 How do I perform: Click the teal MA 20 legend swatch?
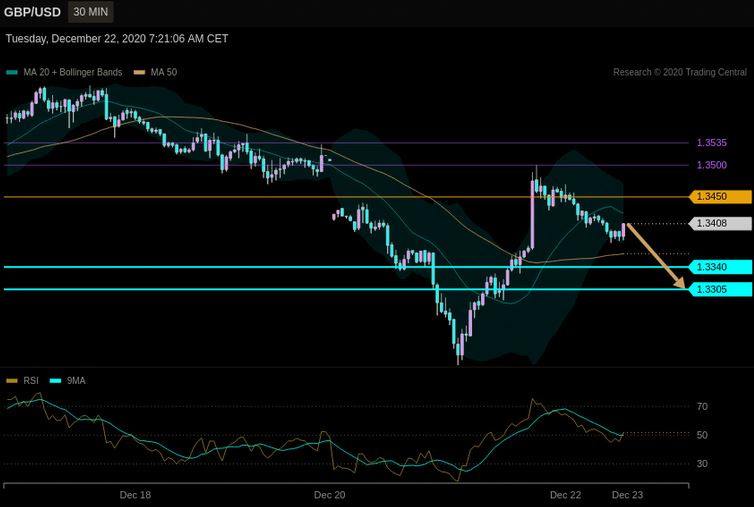(12, 73)
